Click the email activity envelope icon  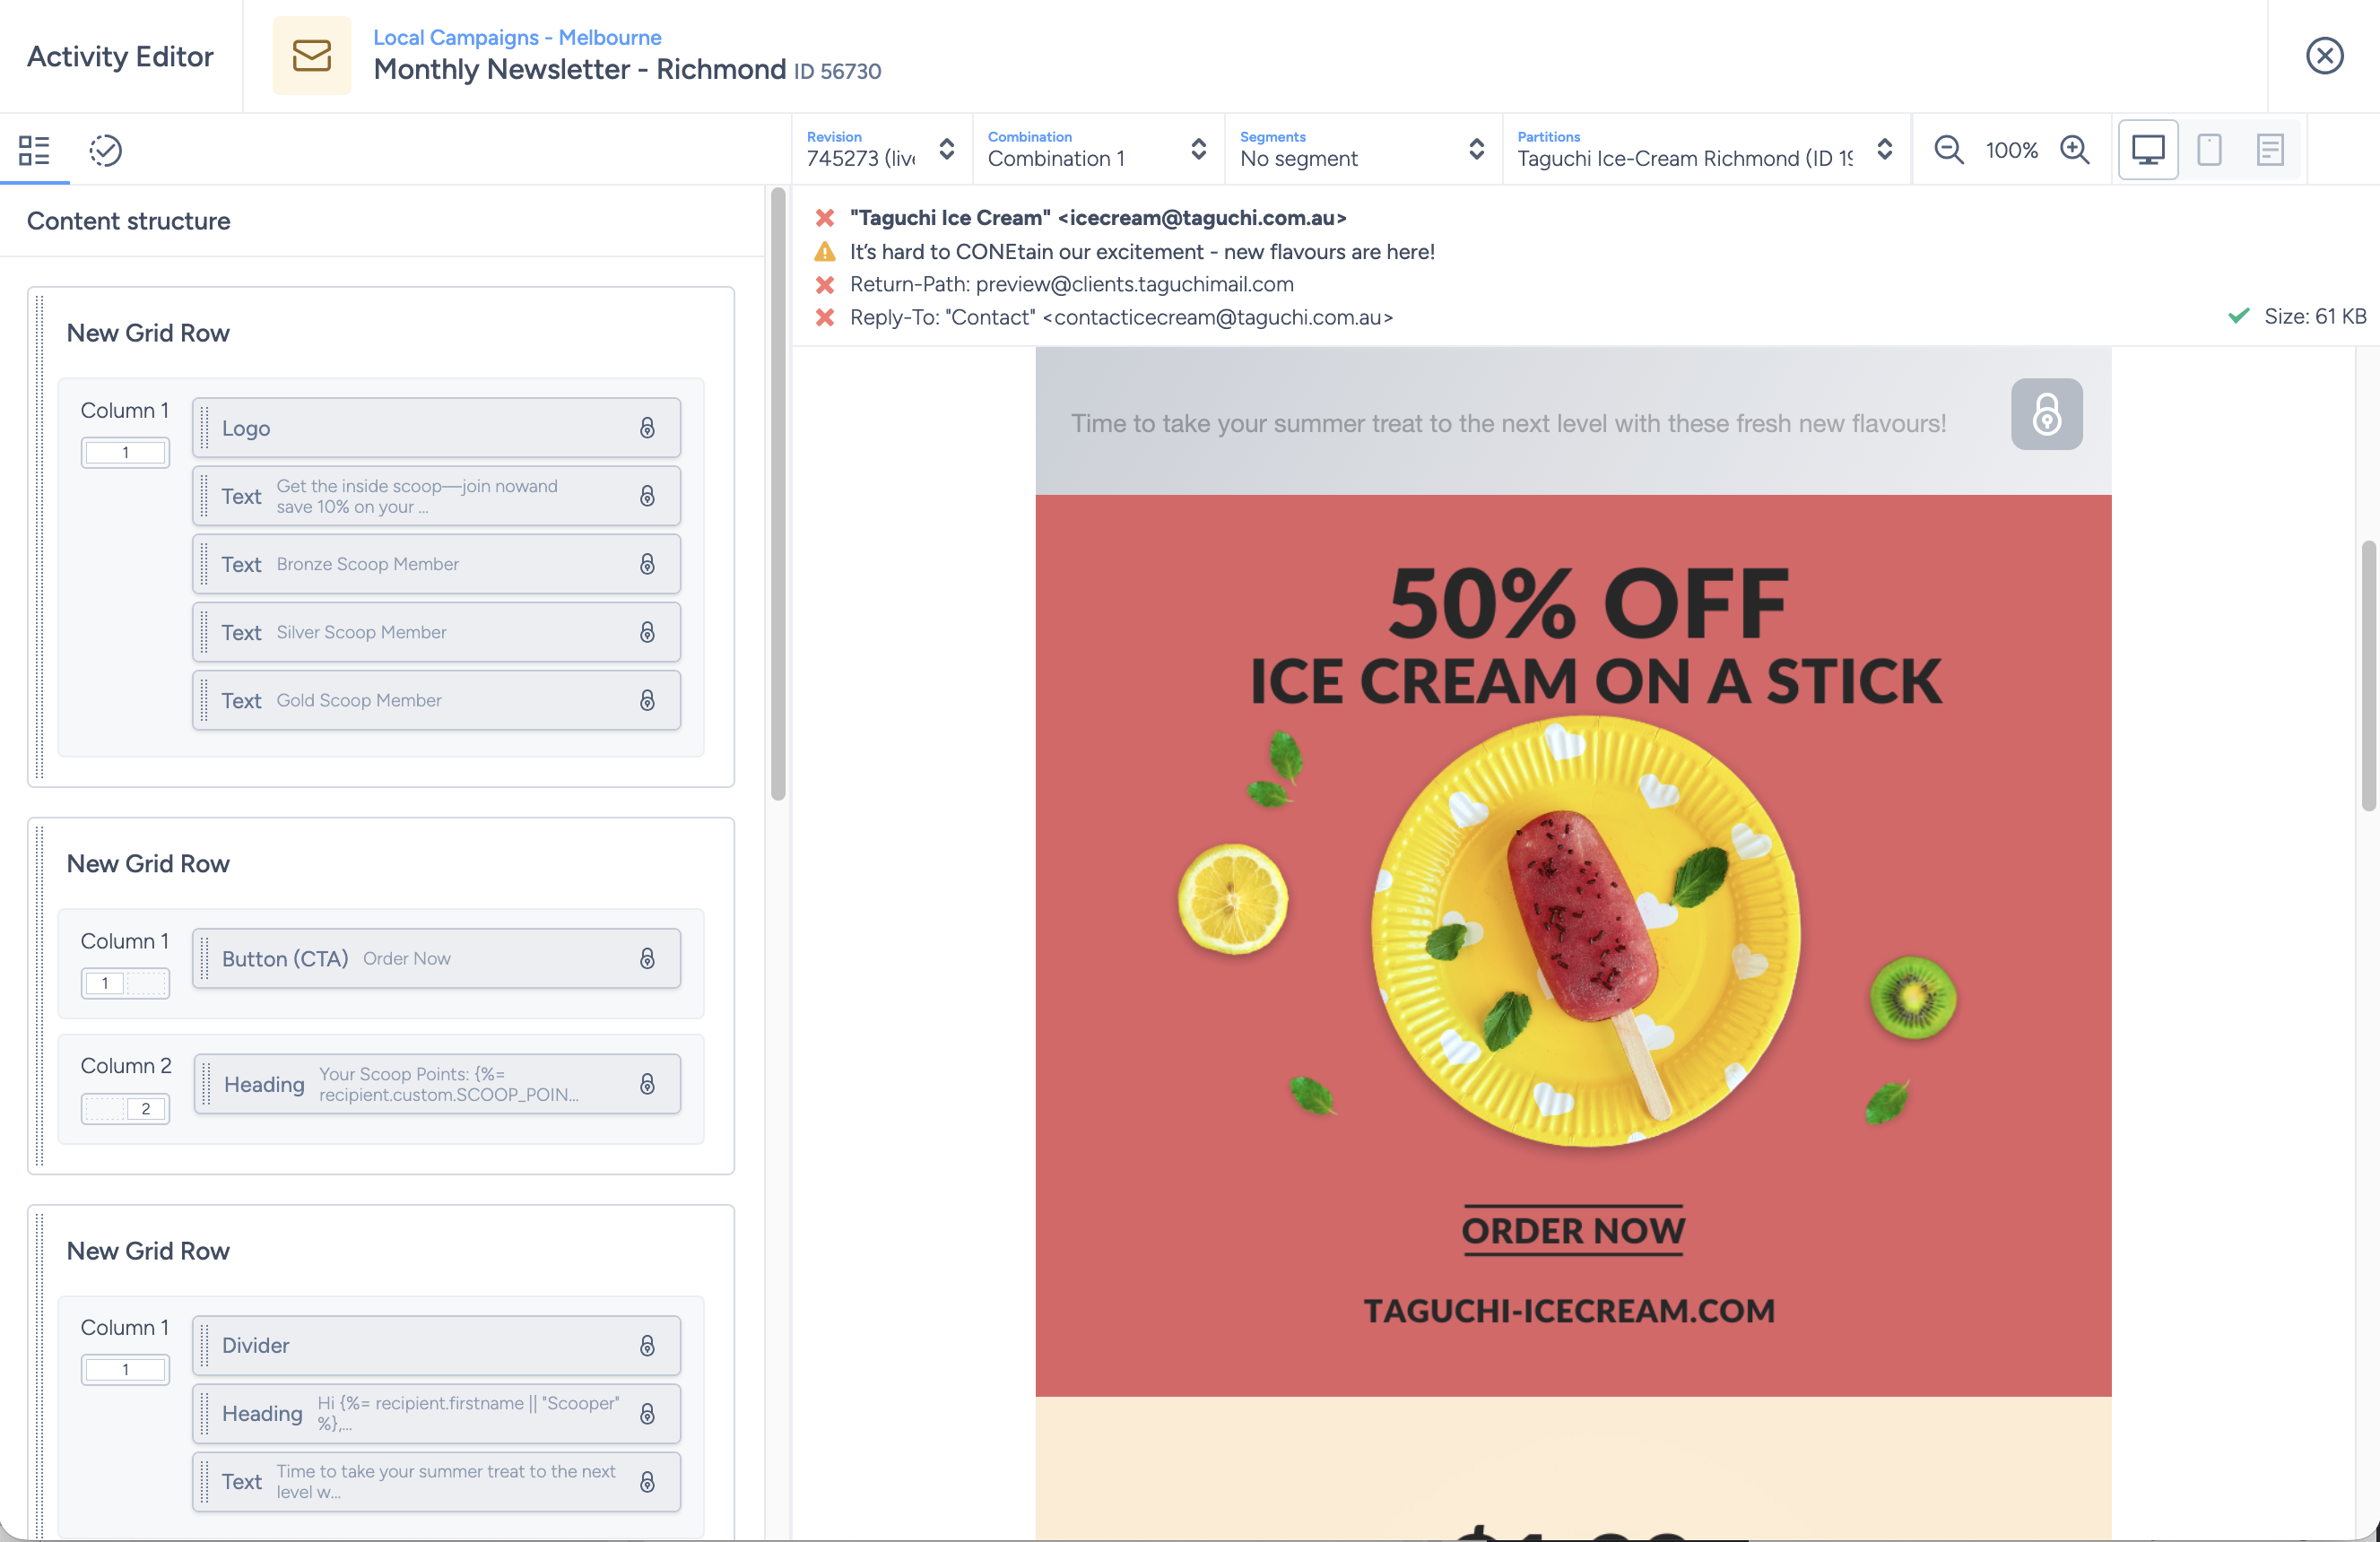click(x=312, y=56)
